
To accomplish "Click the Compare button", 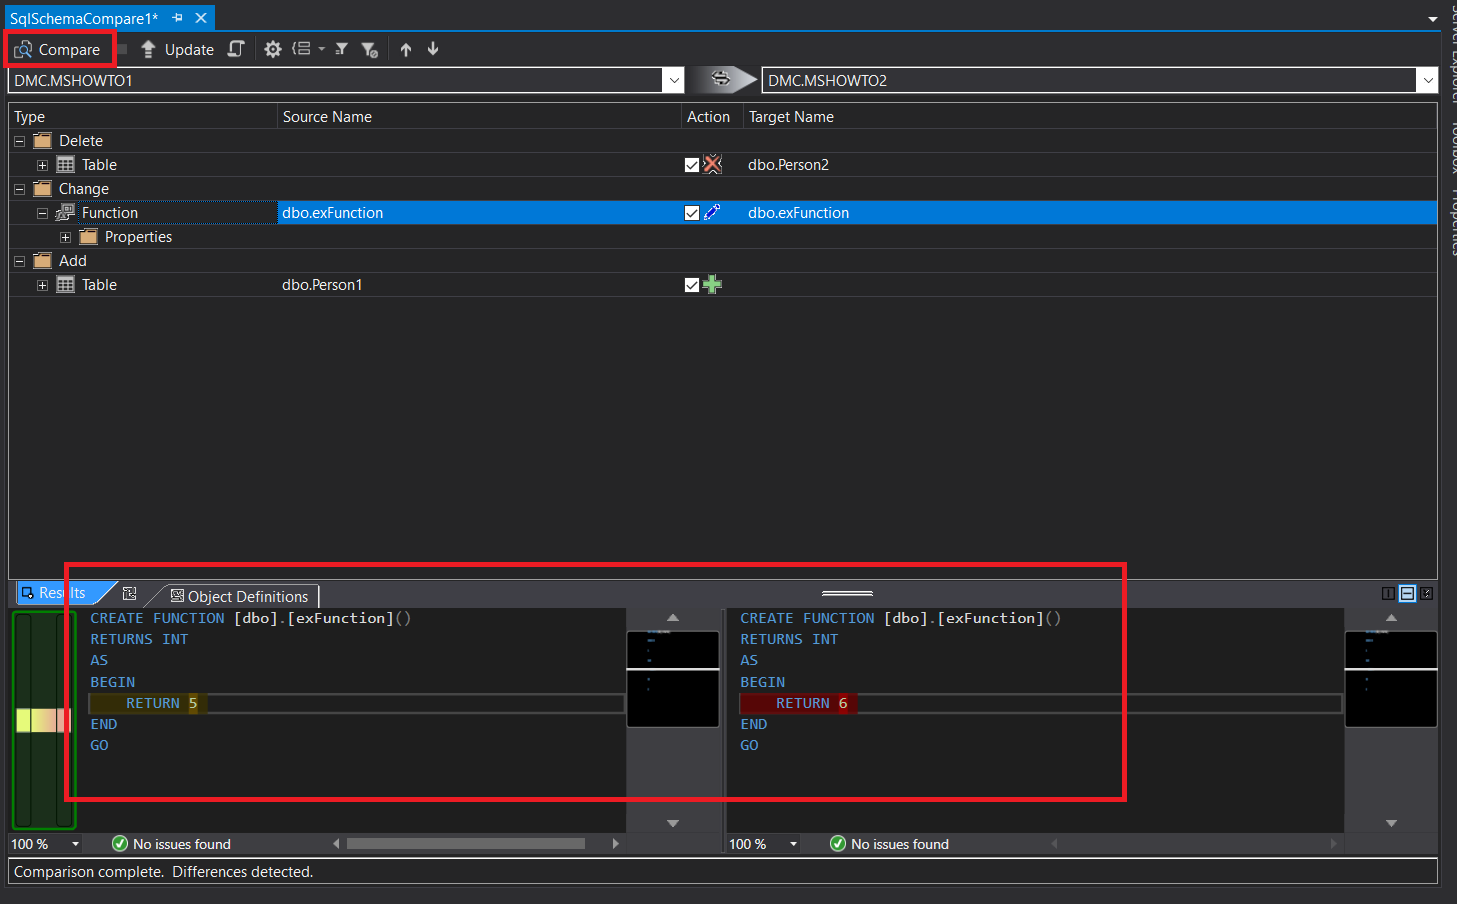I will click(x=59, y=49).
